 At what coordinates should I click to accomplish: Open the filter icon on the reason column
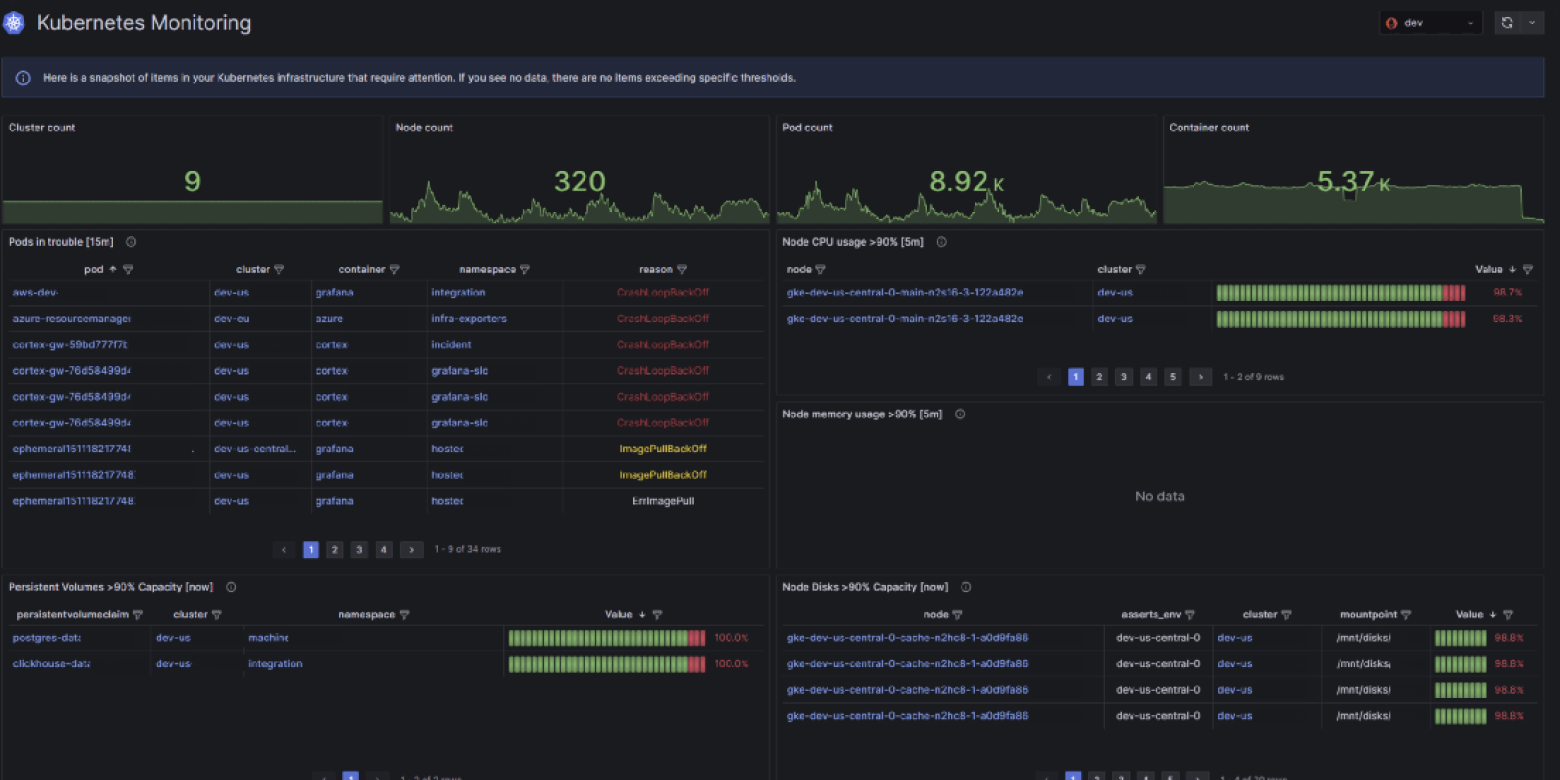pos(683,269)
